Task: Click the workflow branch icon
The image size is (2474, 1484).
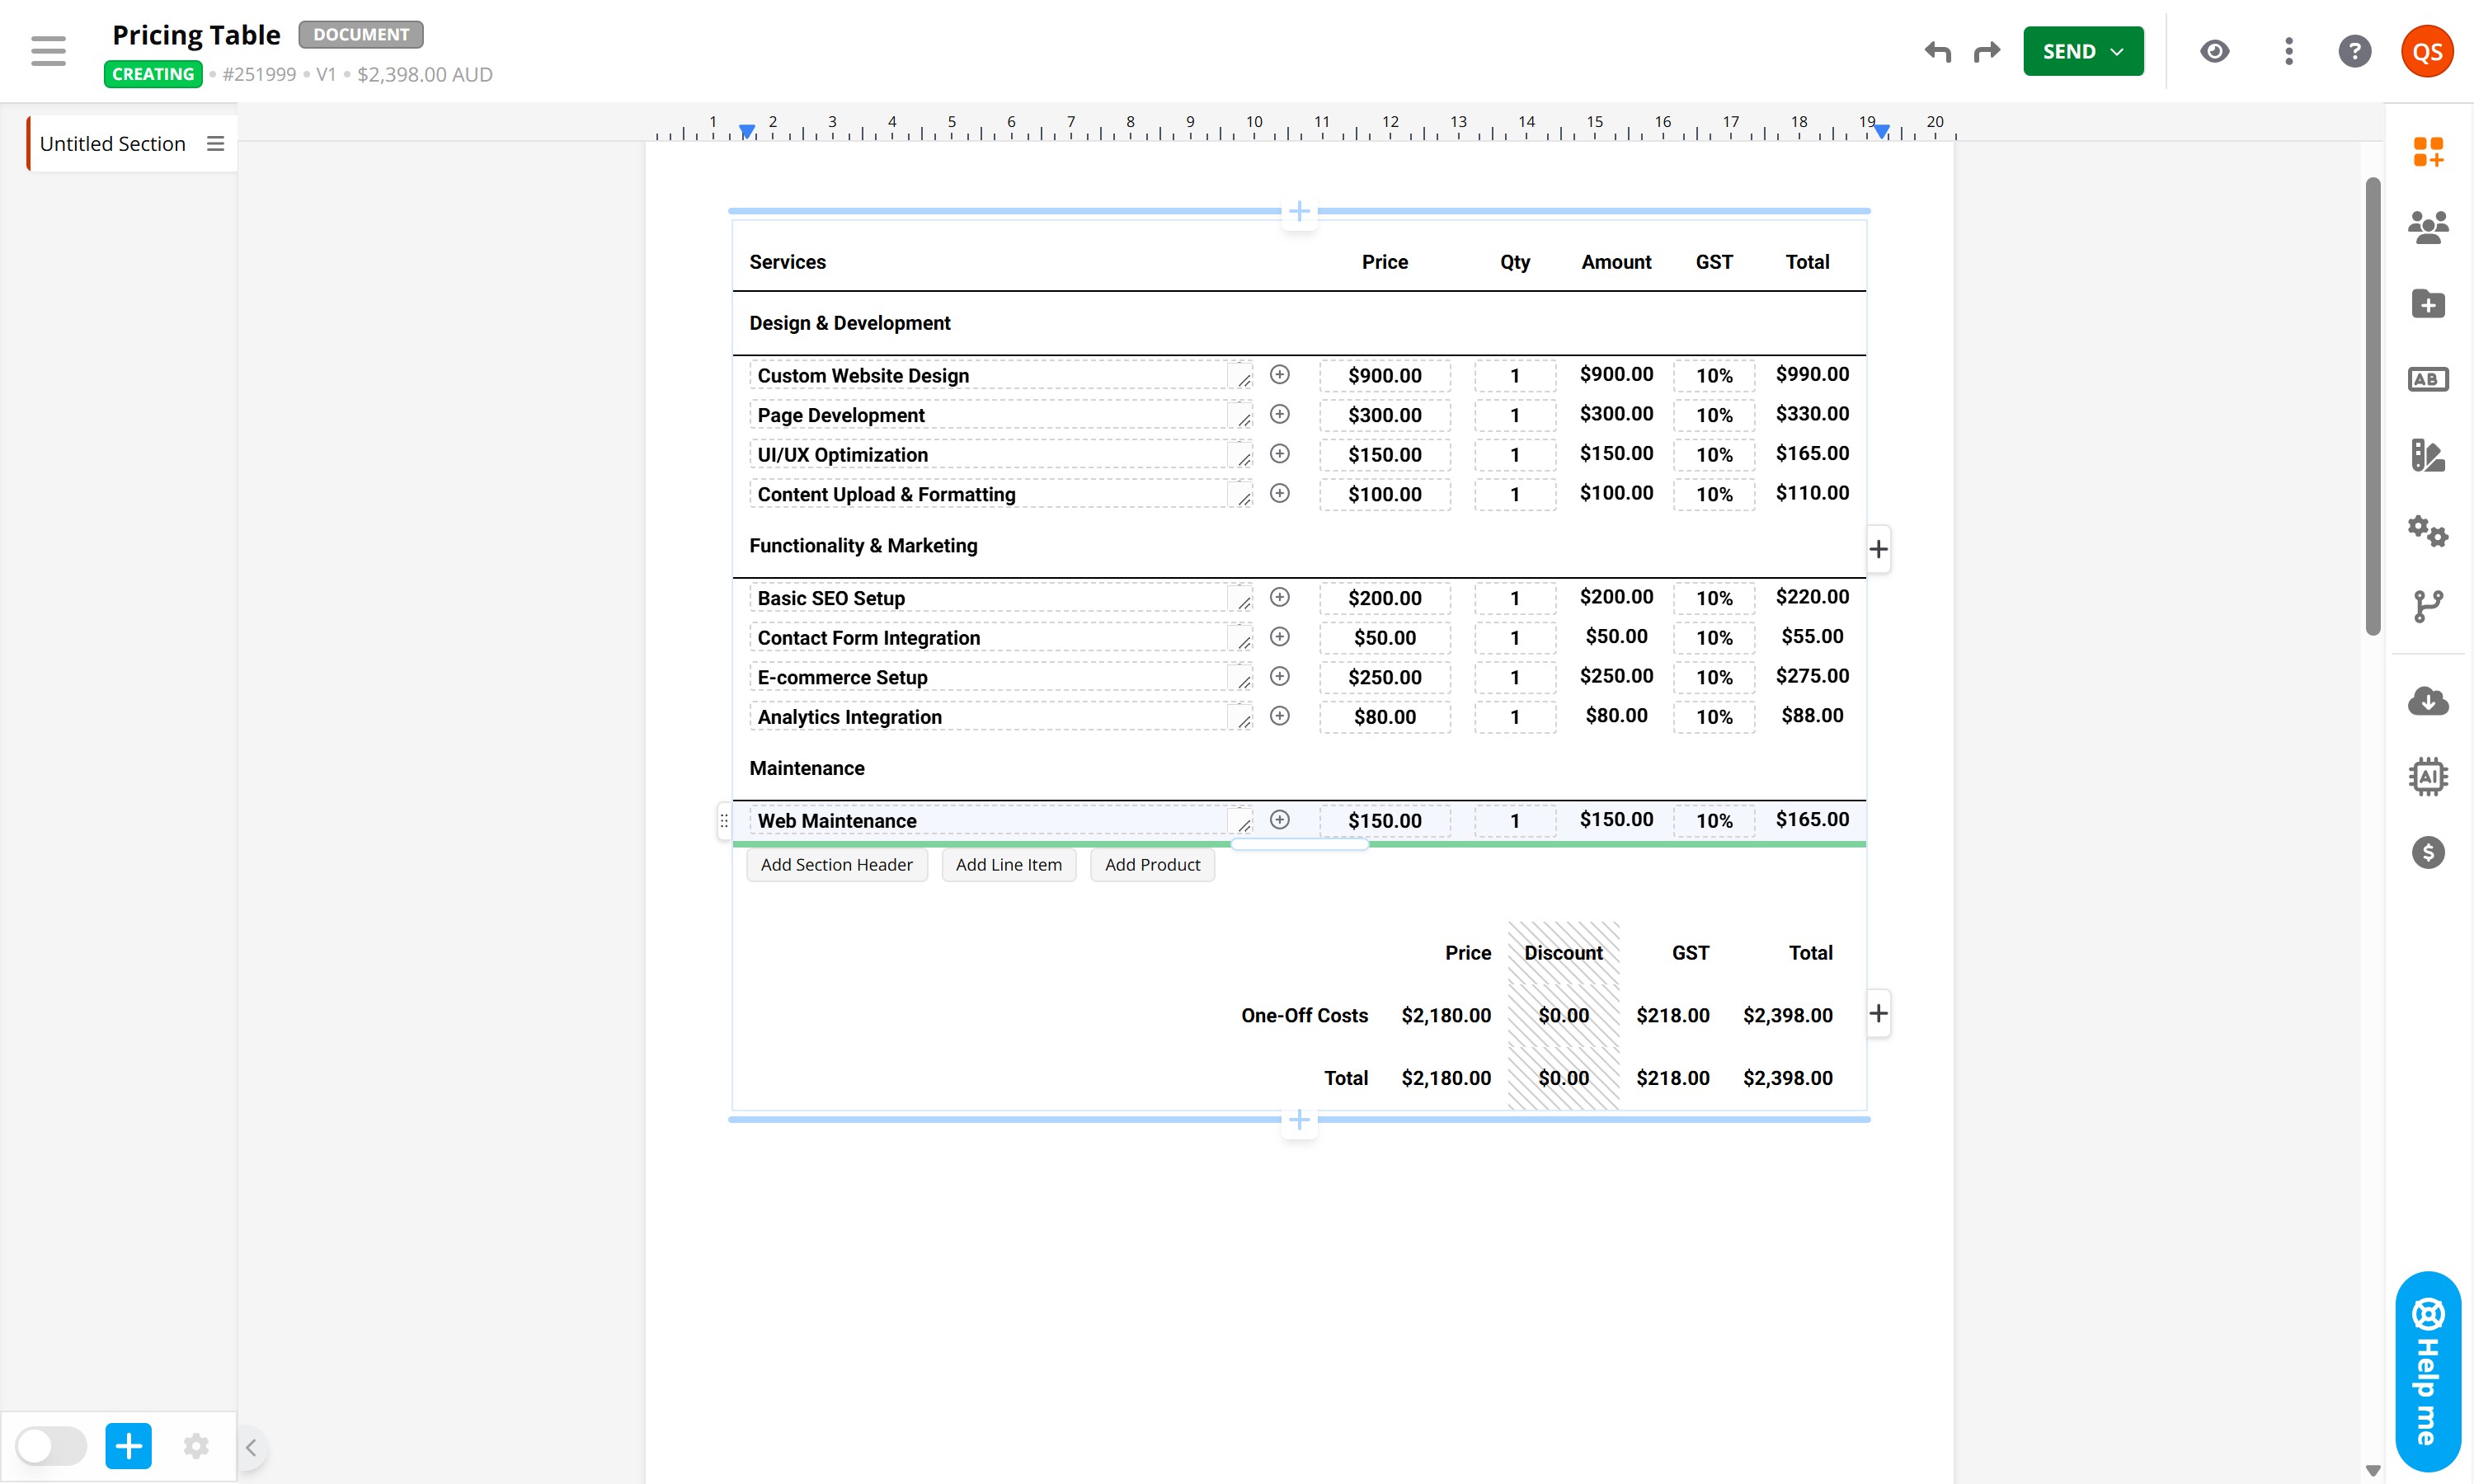Action: 2427,606
